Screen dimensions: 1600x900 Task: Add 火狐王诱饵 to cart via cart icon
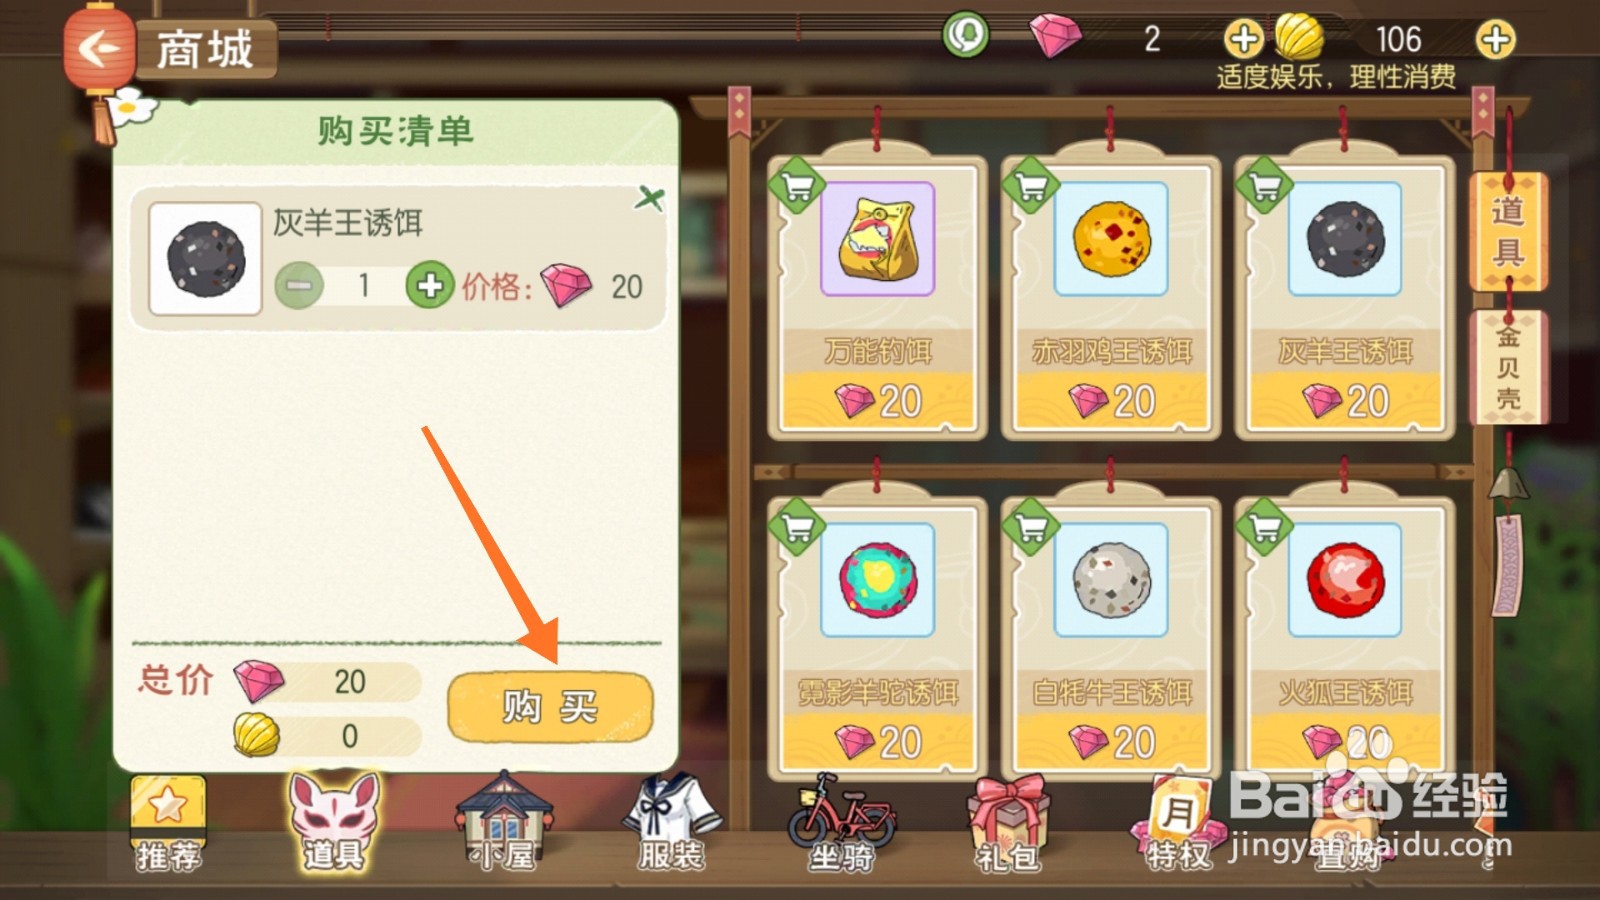coord(1264,526)
